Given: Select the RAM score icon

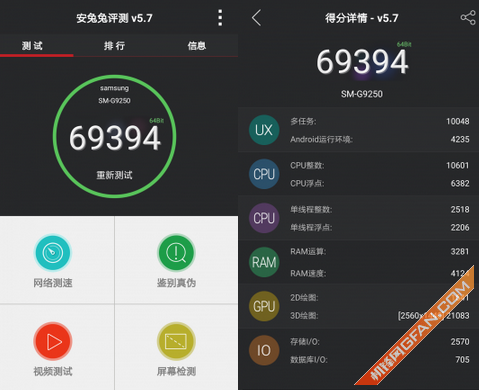Looking at the screenshot, I should click(x=264, y=262).
